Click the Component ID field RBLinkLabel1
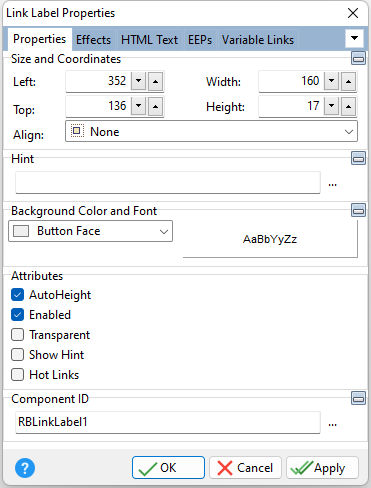This screenshot has height=488, width=371. [x=168, y=422]
